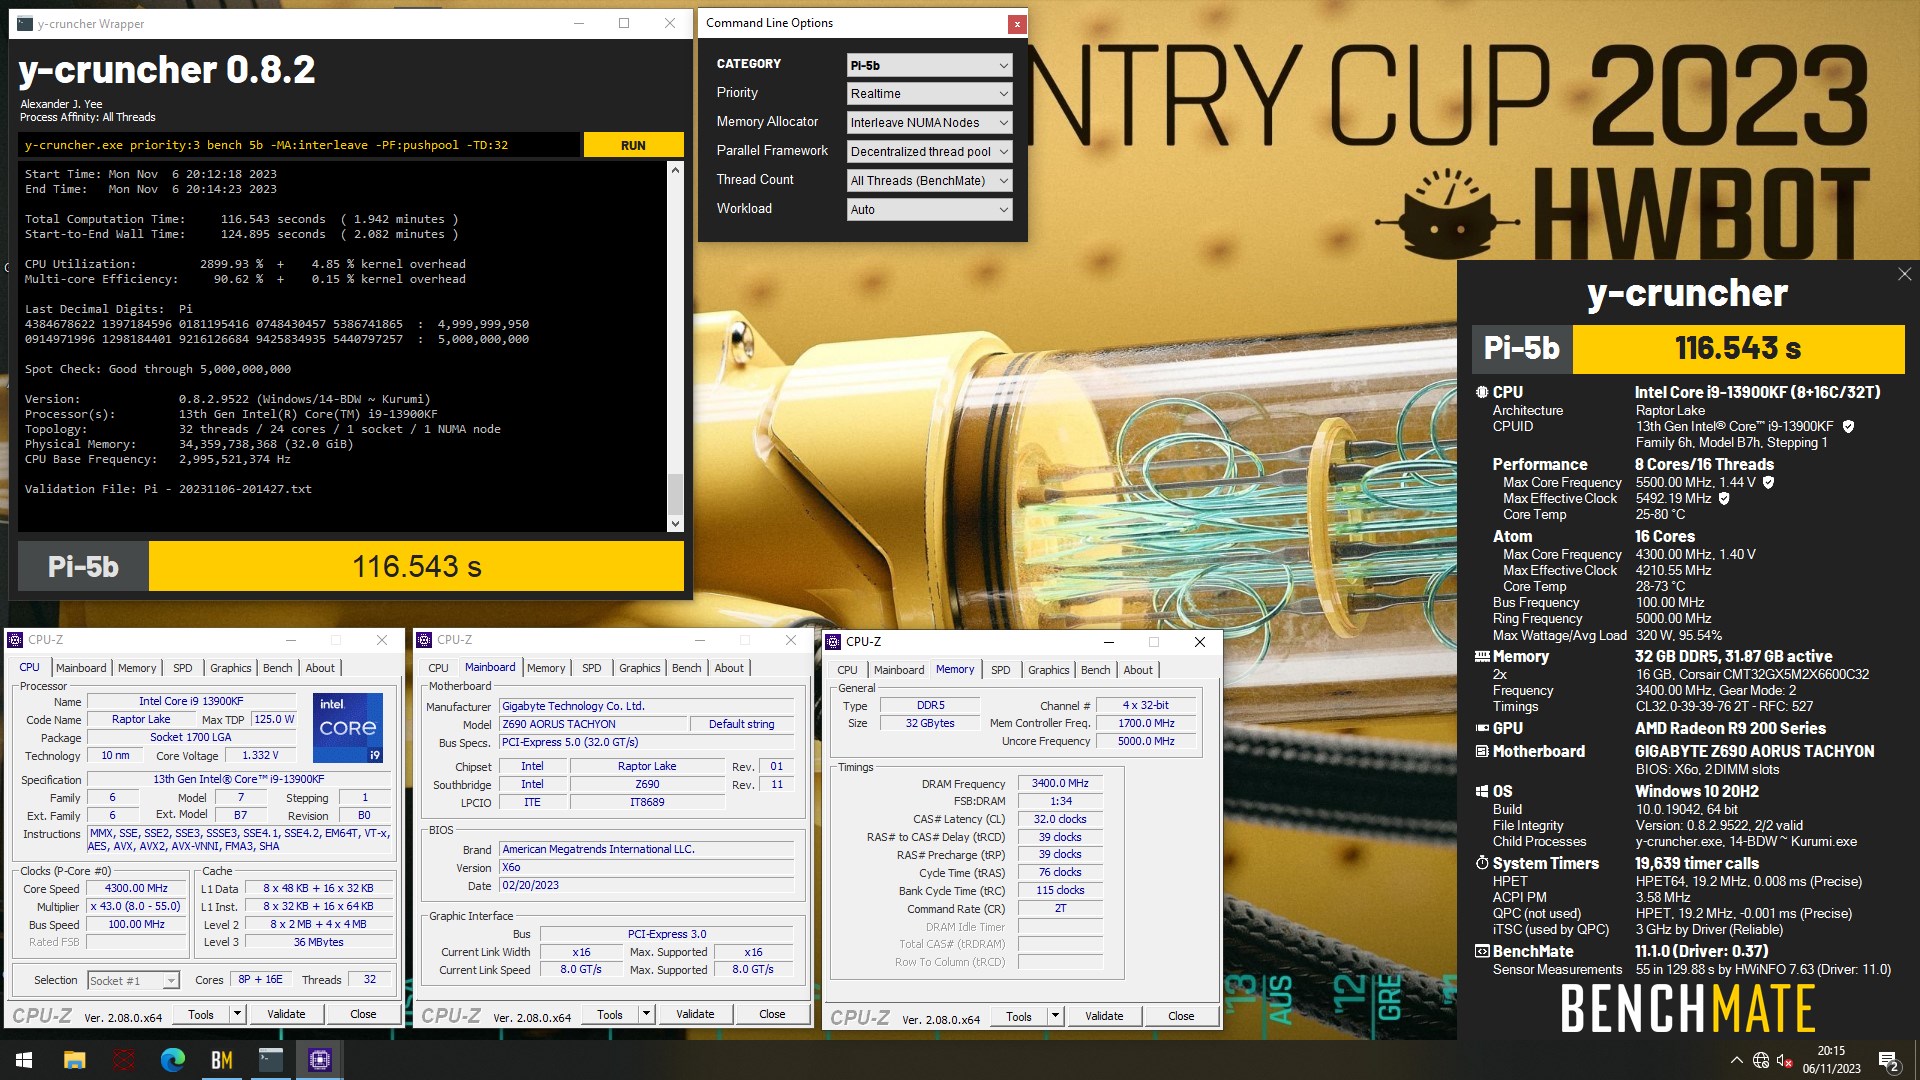
Task: Expand the Tools arrow in Memory CPU-Z window
Action: tap(1055, 1016)
